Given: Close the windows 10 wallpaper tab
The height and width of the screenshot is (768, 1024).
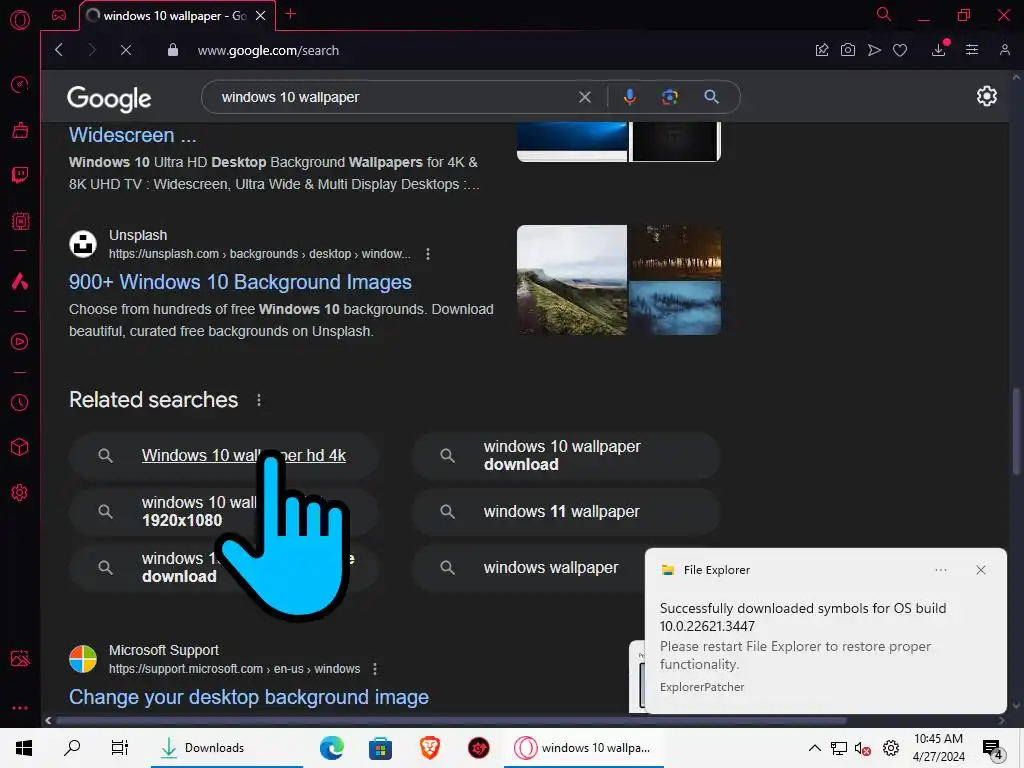Looking at the screenshot, I should coord(261,16).
